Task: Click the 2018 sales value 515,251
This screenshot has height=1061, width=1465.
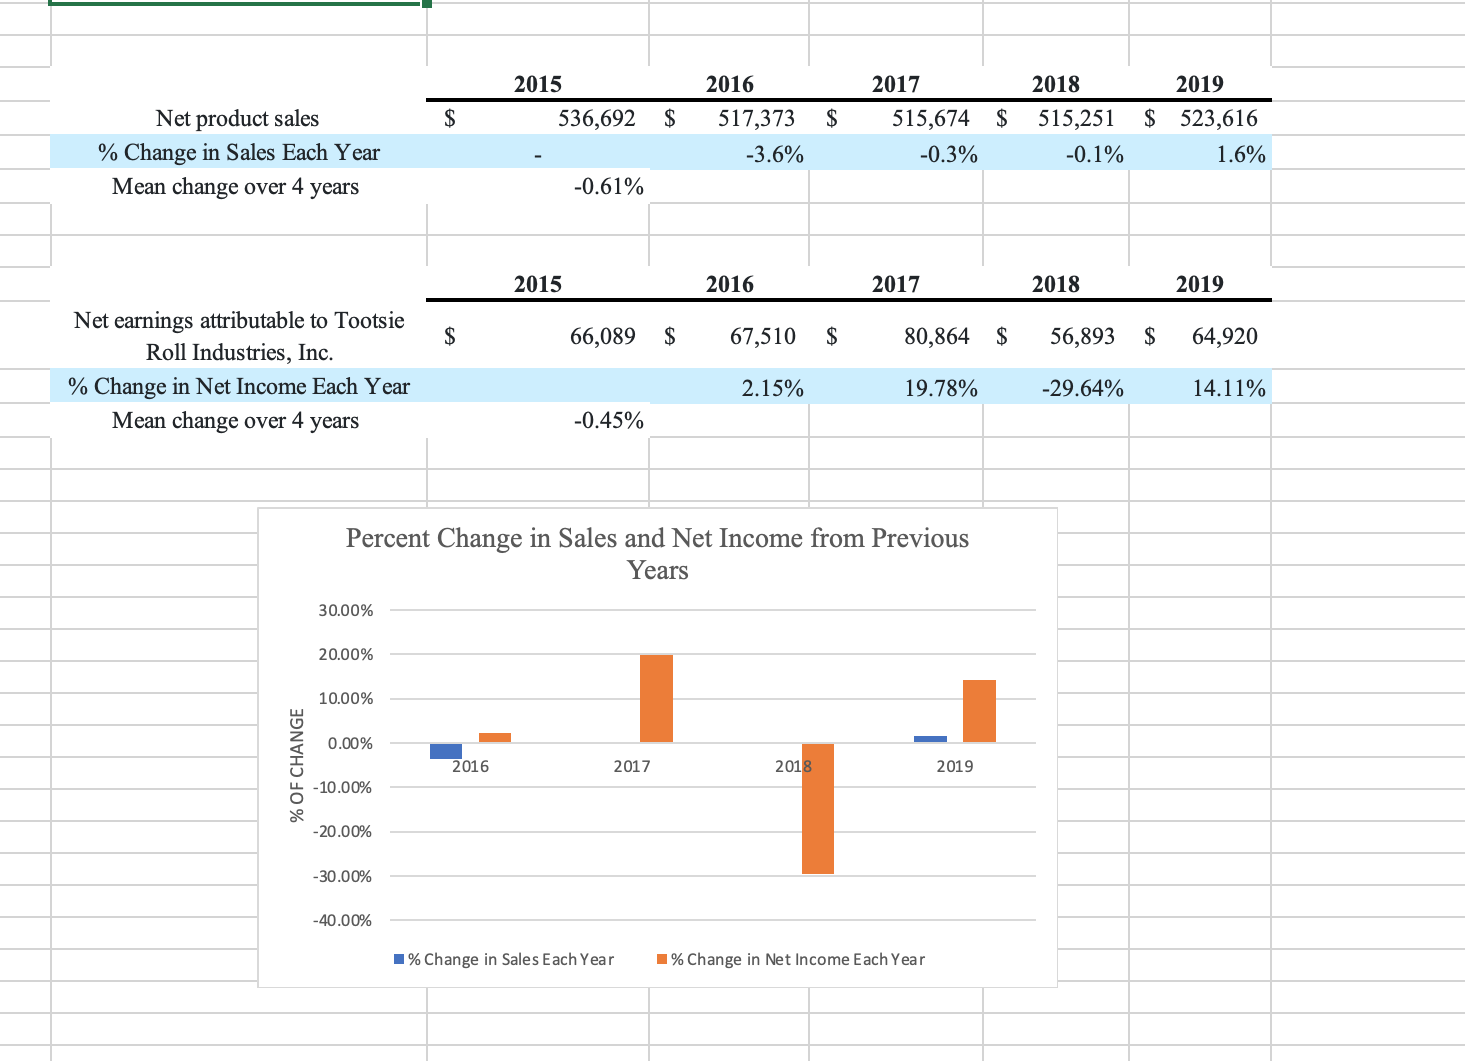Action: [x=1076, y=118]
